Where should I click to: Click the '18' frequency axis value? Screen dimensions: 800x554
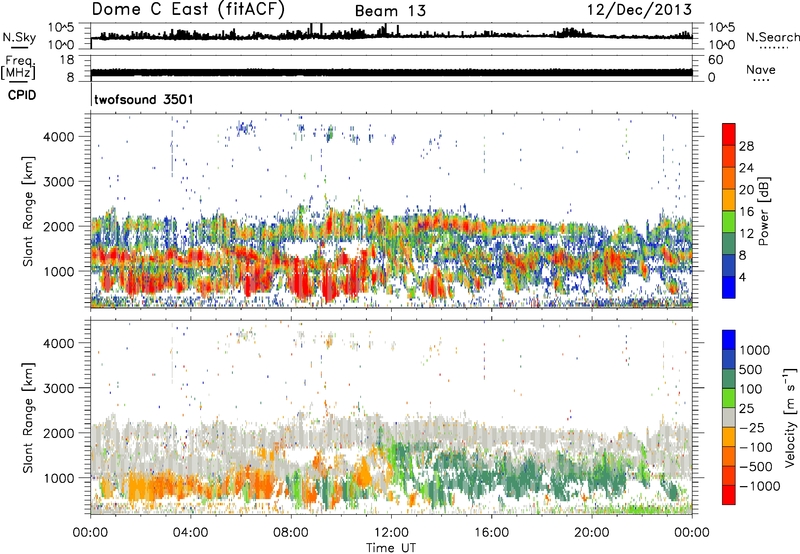tap(67, 60)
